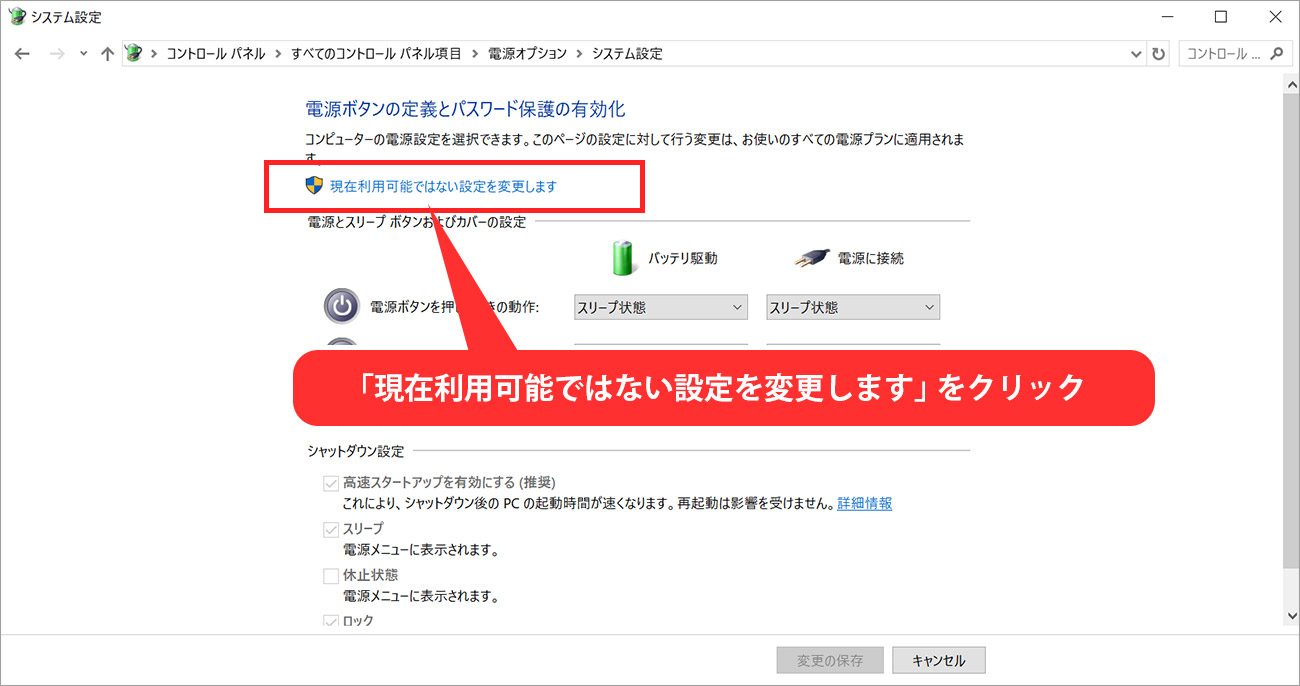Screen dimensions: 1300x686
Task: Click システム設定 breadcrumb
Action: point(627,54)
